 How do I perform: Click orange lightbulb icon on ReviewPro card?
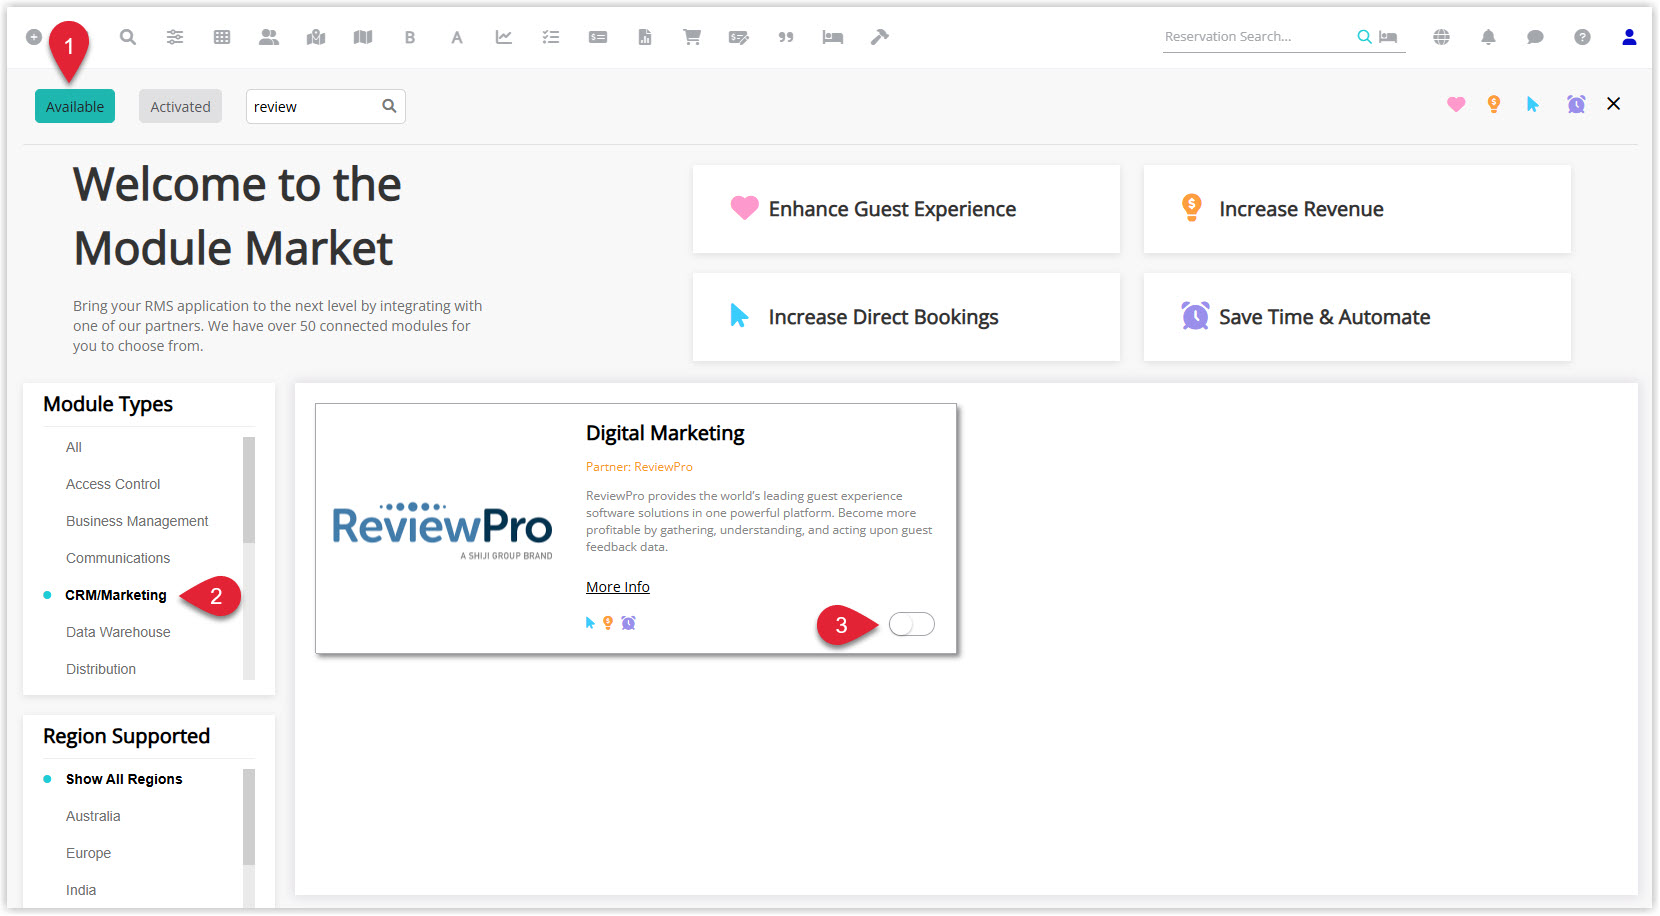(x=608, y=623)
